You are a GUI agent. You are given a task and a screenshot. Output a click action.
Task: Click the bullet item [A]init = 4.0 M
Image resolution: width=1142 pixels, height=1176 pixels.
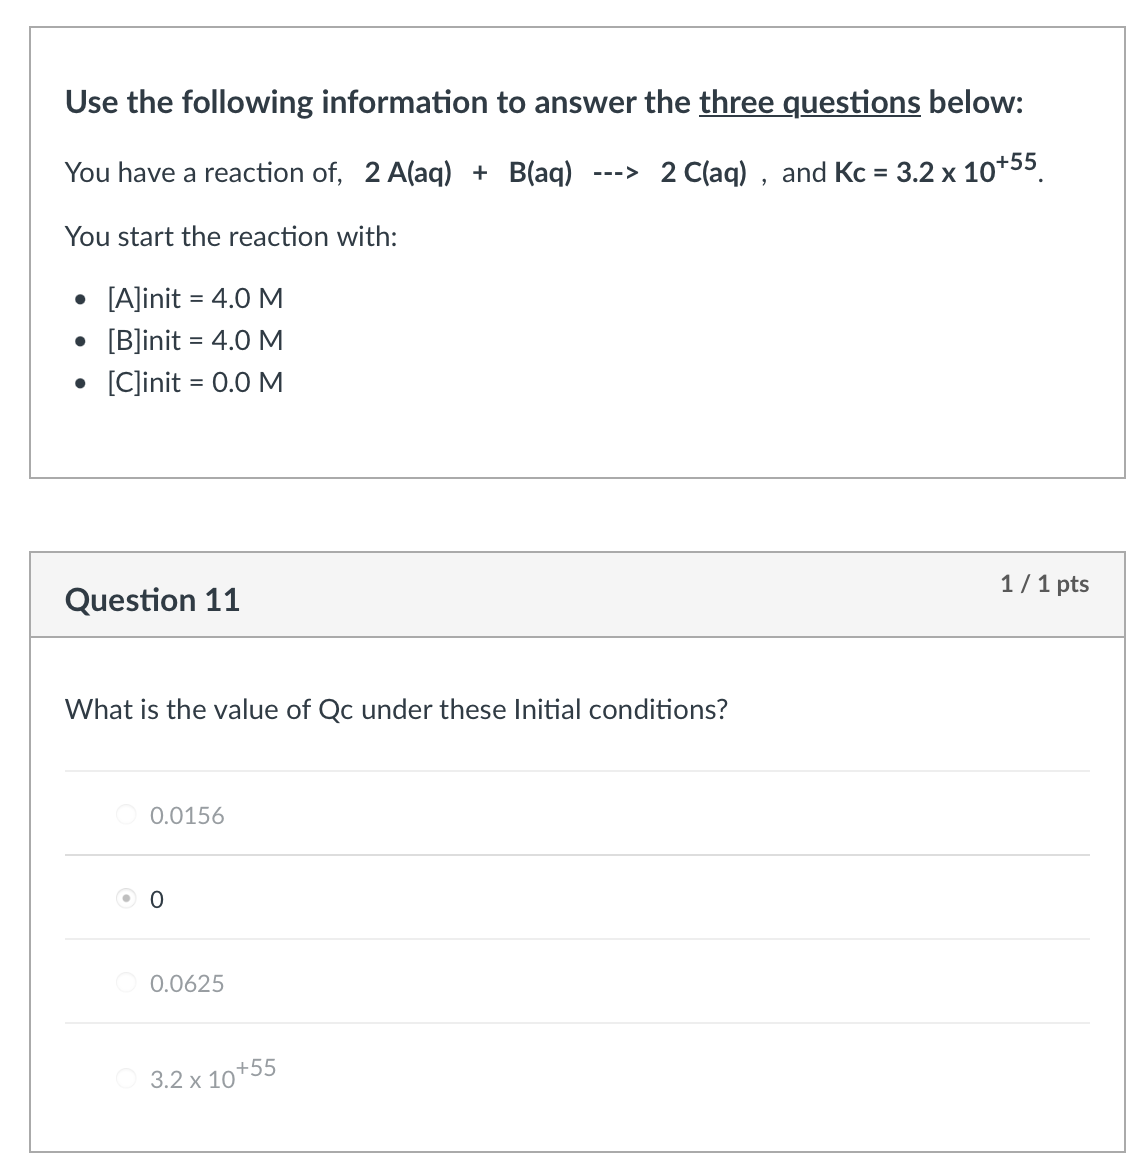tap(194, 298)
